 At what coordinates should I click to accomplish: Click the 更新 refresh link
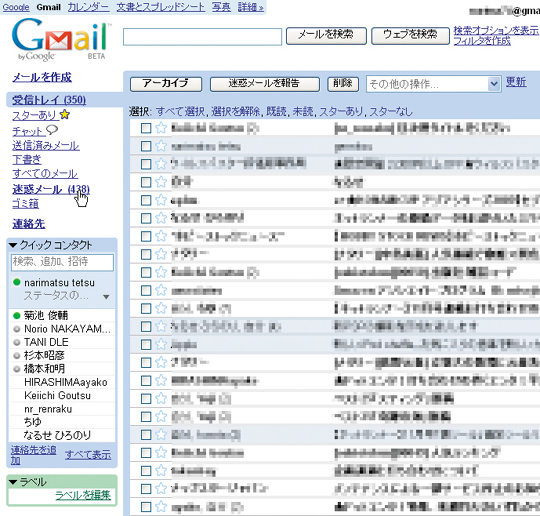pos(516,82)
